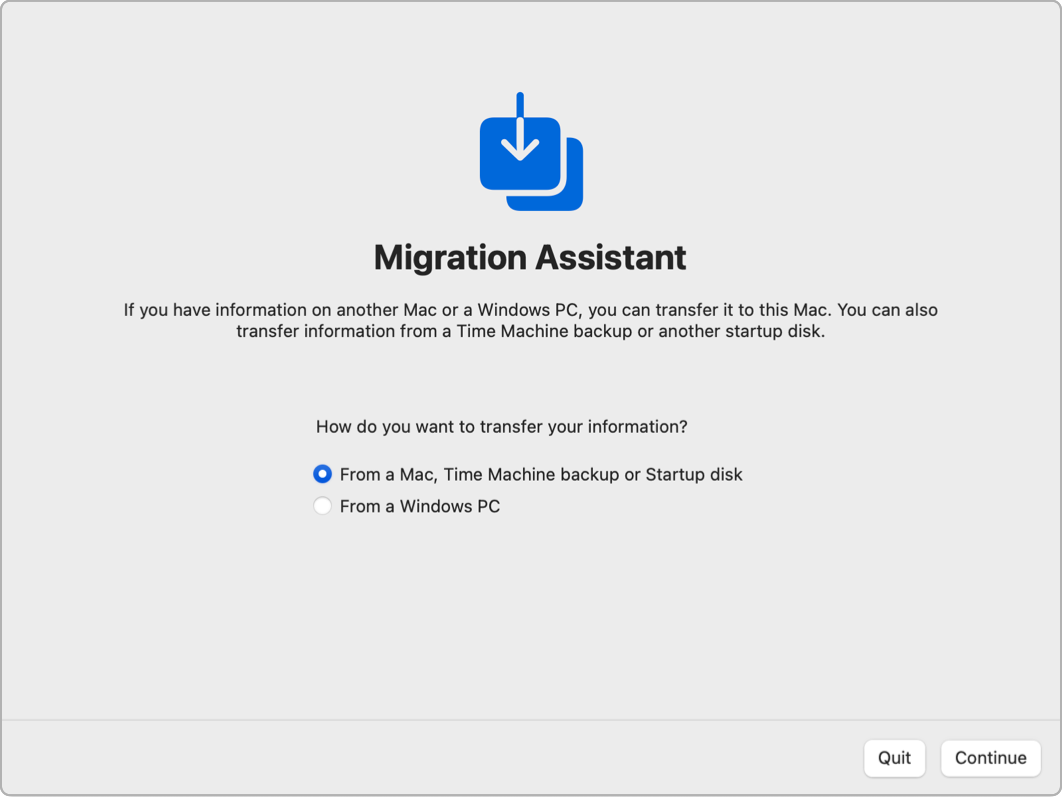Screen dimensions: 1062x798
Task: Click the second line mentioning Time Machine backup
Action: (530, 331)
